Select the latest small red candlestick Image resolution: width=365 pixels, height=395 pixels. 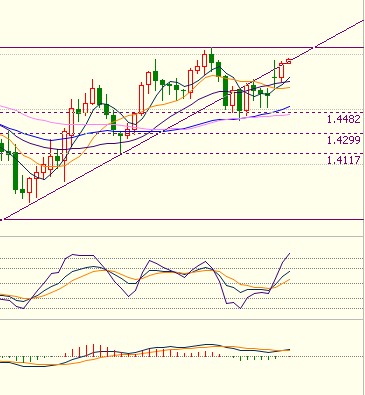pos(289,61)
